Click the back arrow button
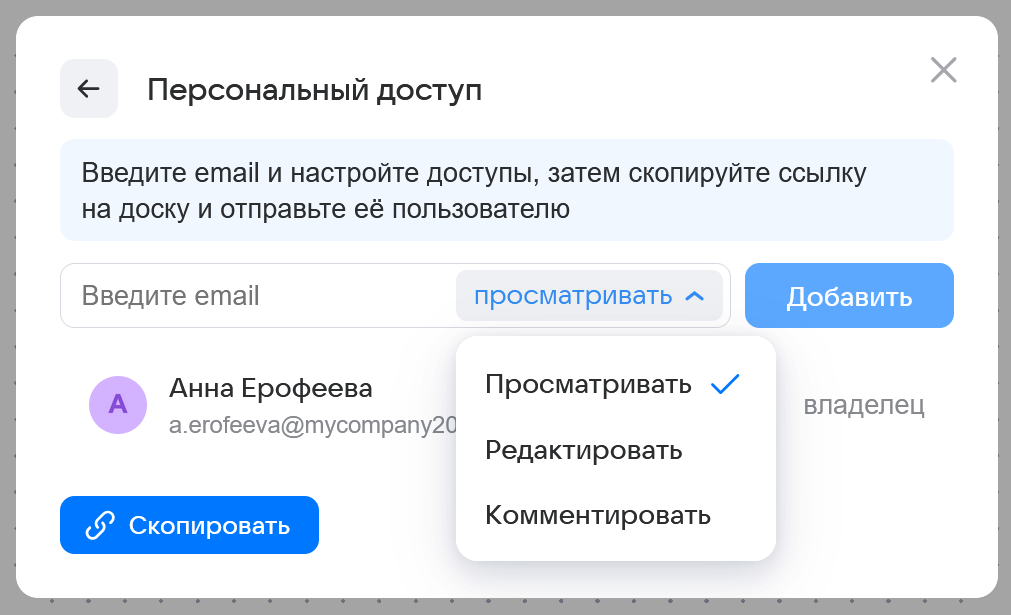1011x615 pixels. [x=89, y=89]
